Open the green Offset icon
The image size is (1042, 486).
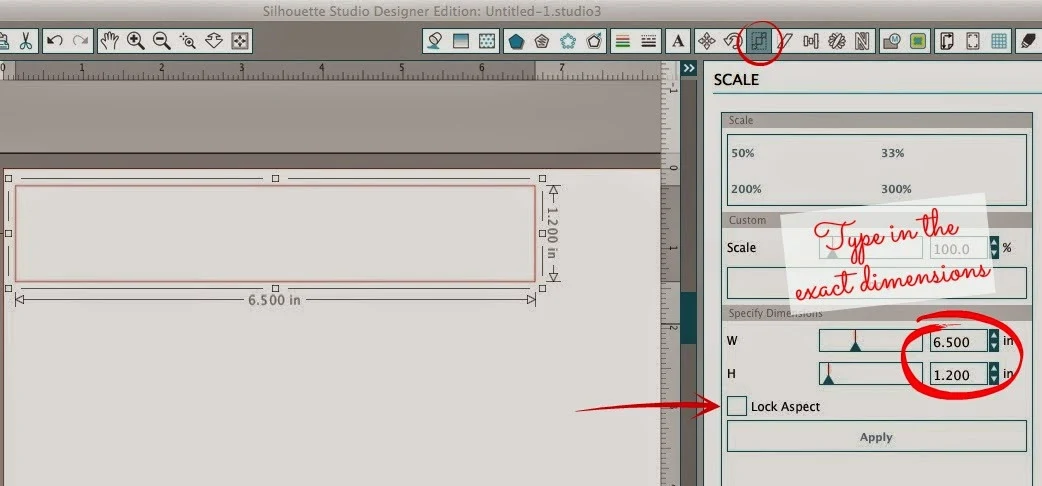click(917, 41)
